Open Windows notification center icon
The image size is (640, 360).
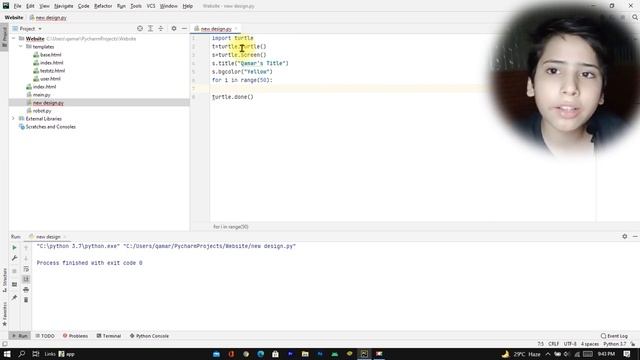point(627,354)
